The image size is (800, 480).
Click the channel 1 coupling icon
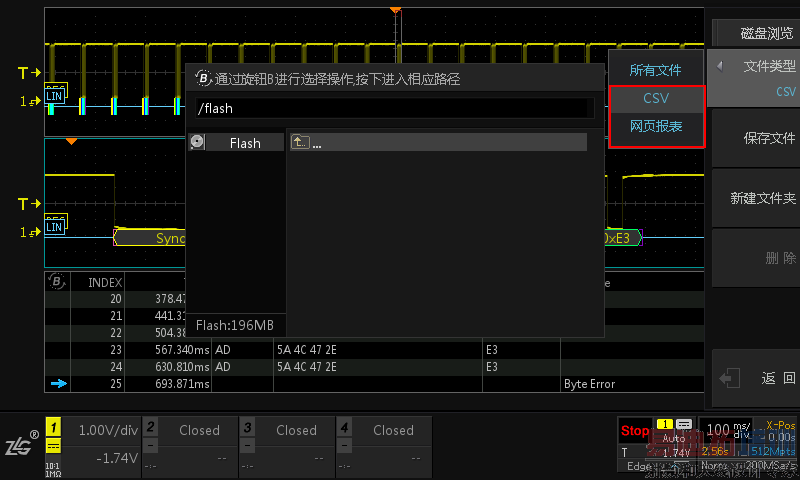tap(54, 446)
